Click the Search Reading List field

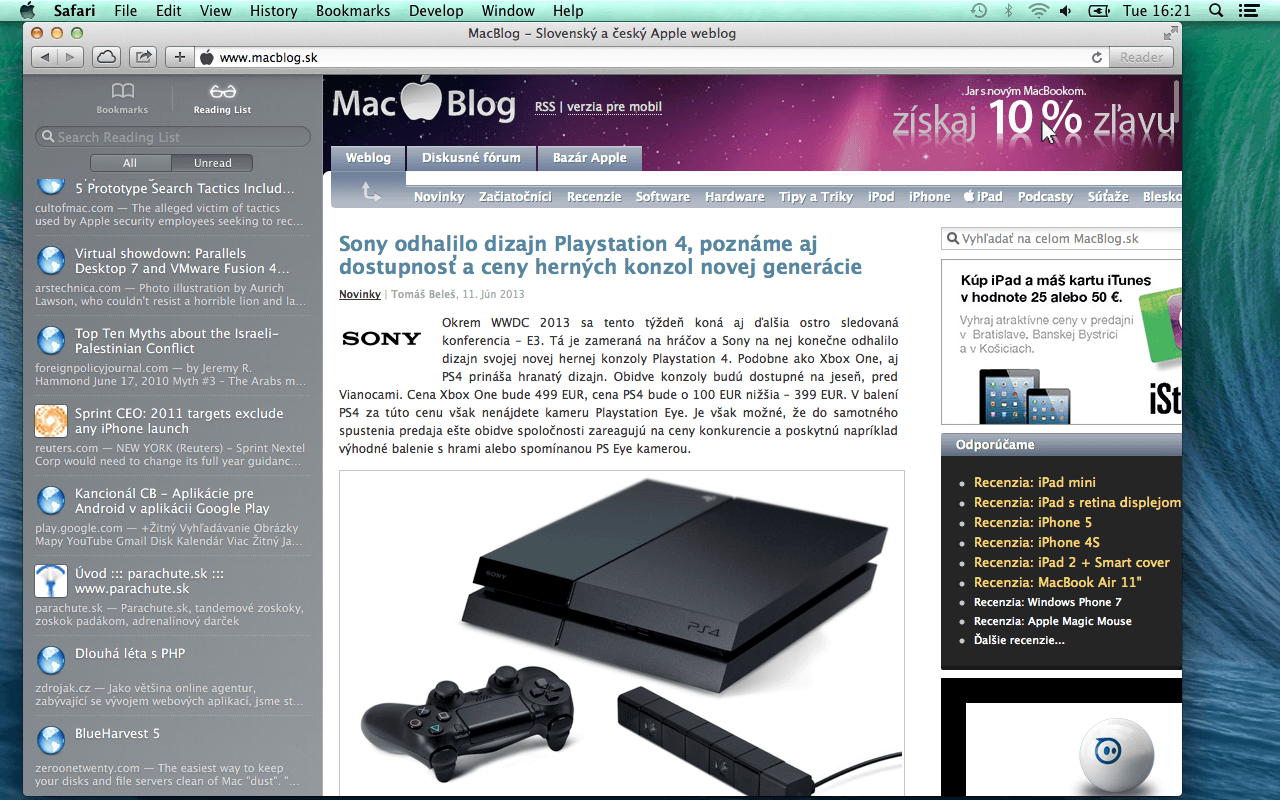coord(173,137)
